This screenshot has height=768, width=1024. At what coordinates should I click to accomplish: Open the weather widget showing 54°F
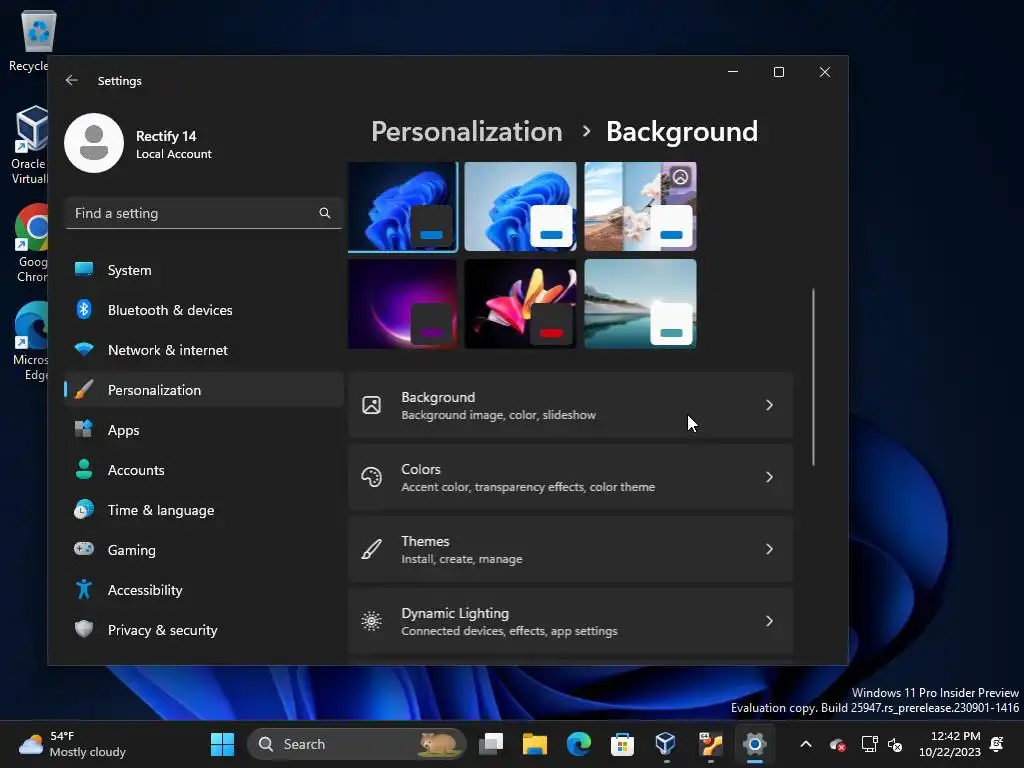coord(72,744)
